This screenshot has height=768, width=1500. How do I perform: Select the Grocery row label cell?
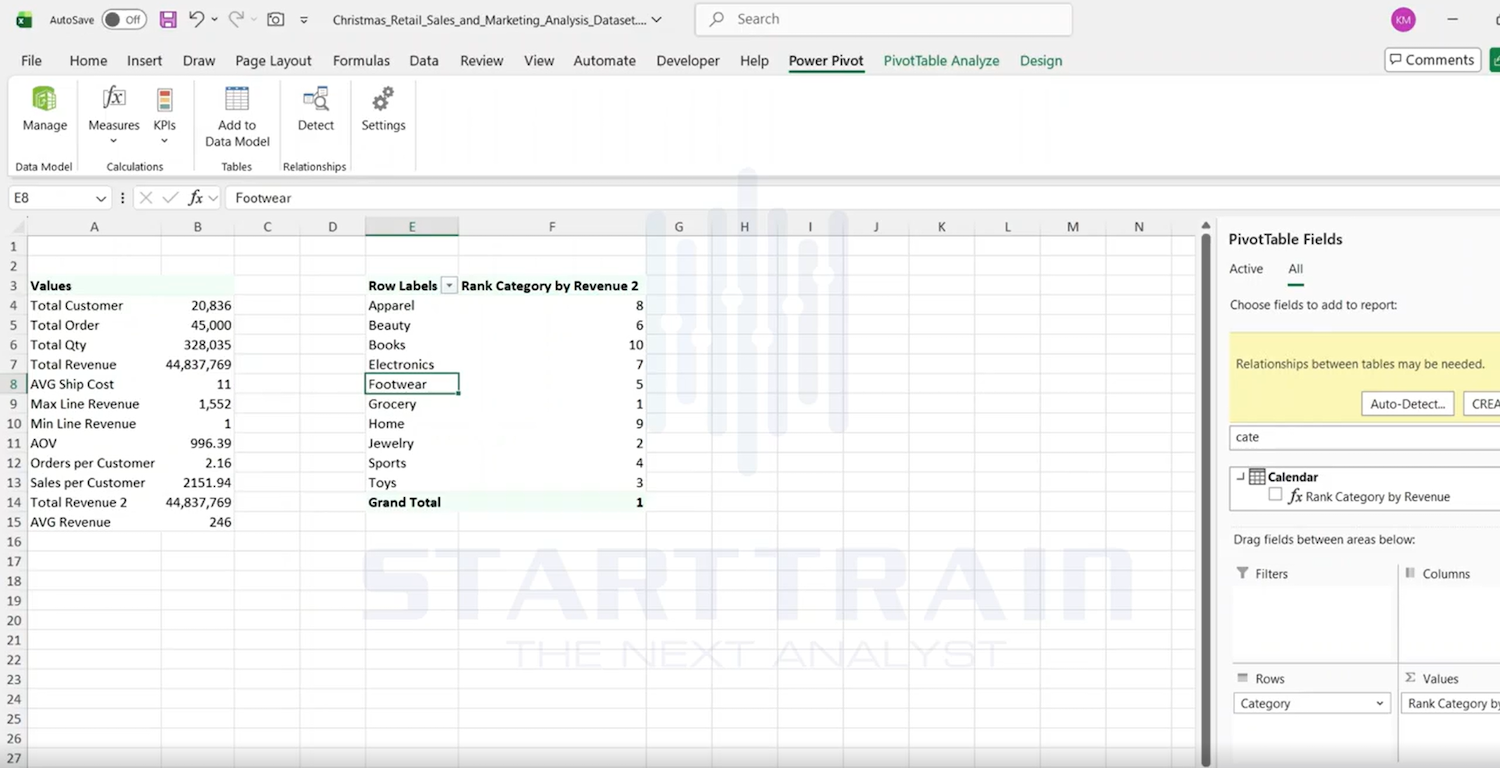(412, 404)
